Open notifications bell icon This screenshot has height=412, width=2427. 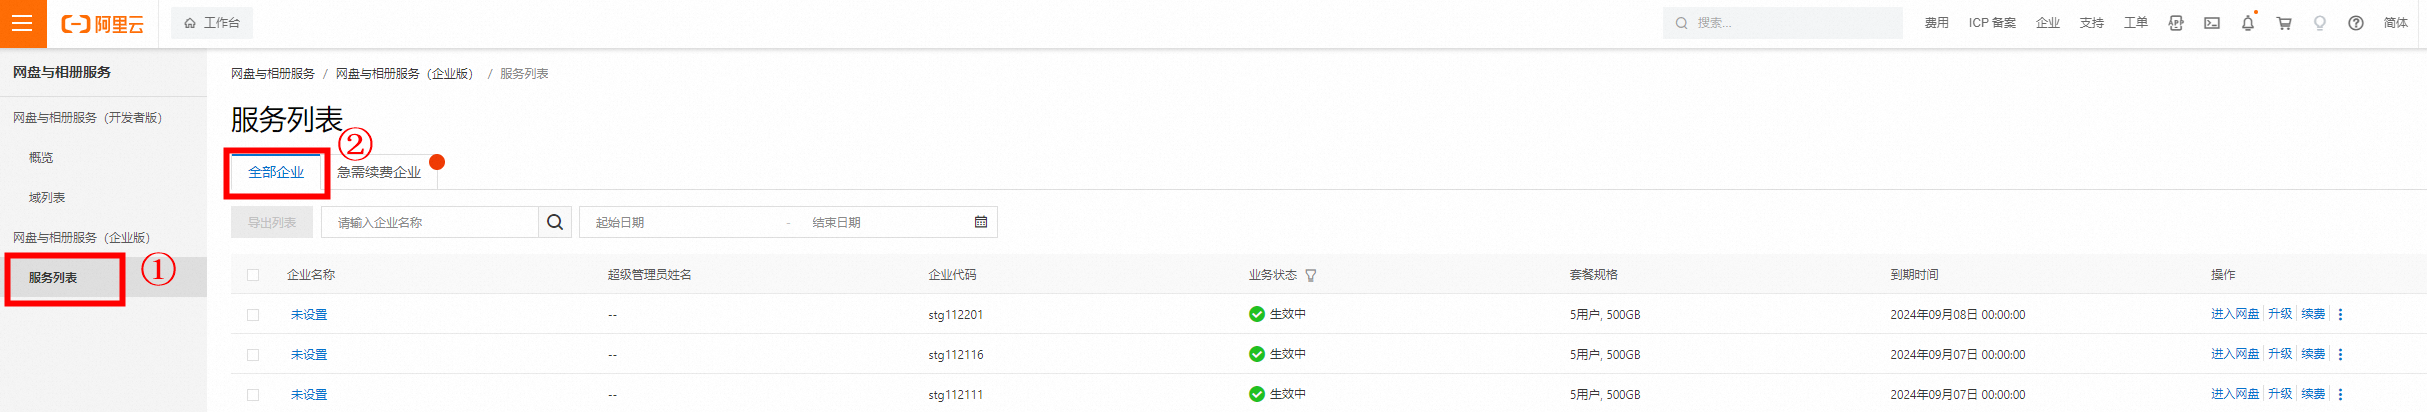pyautogui.click(x=2247, y=23)
